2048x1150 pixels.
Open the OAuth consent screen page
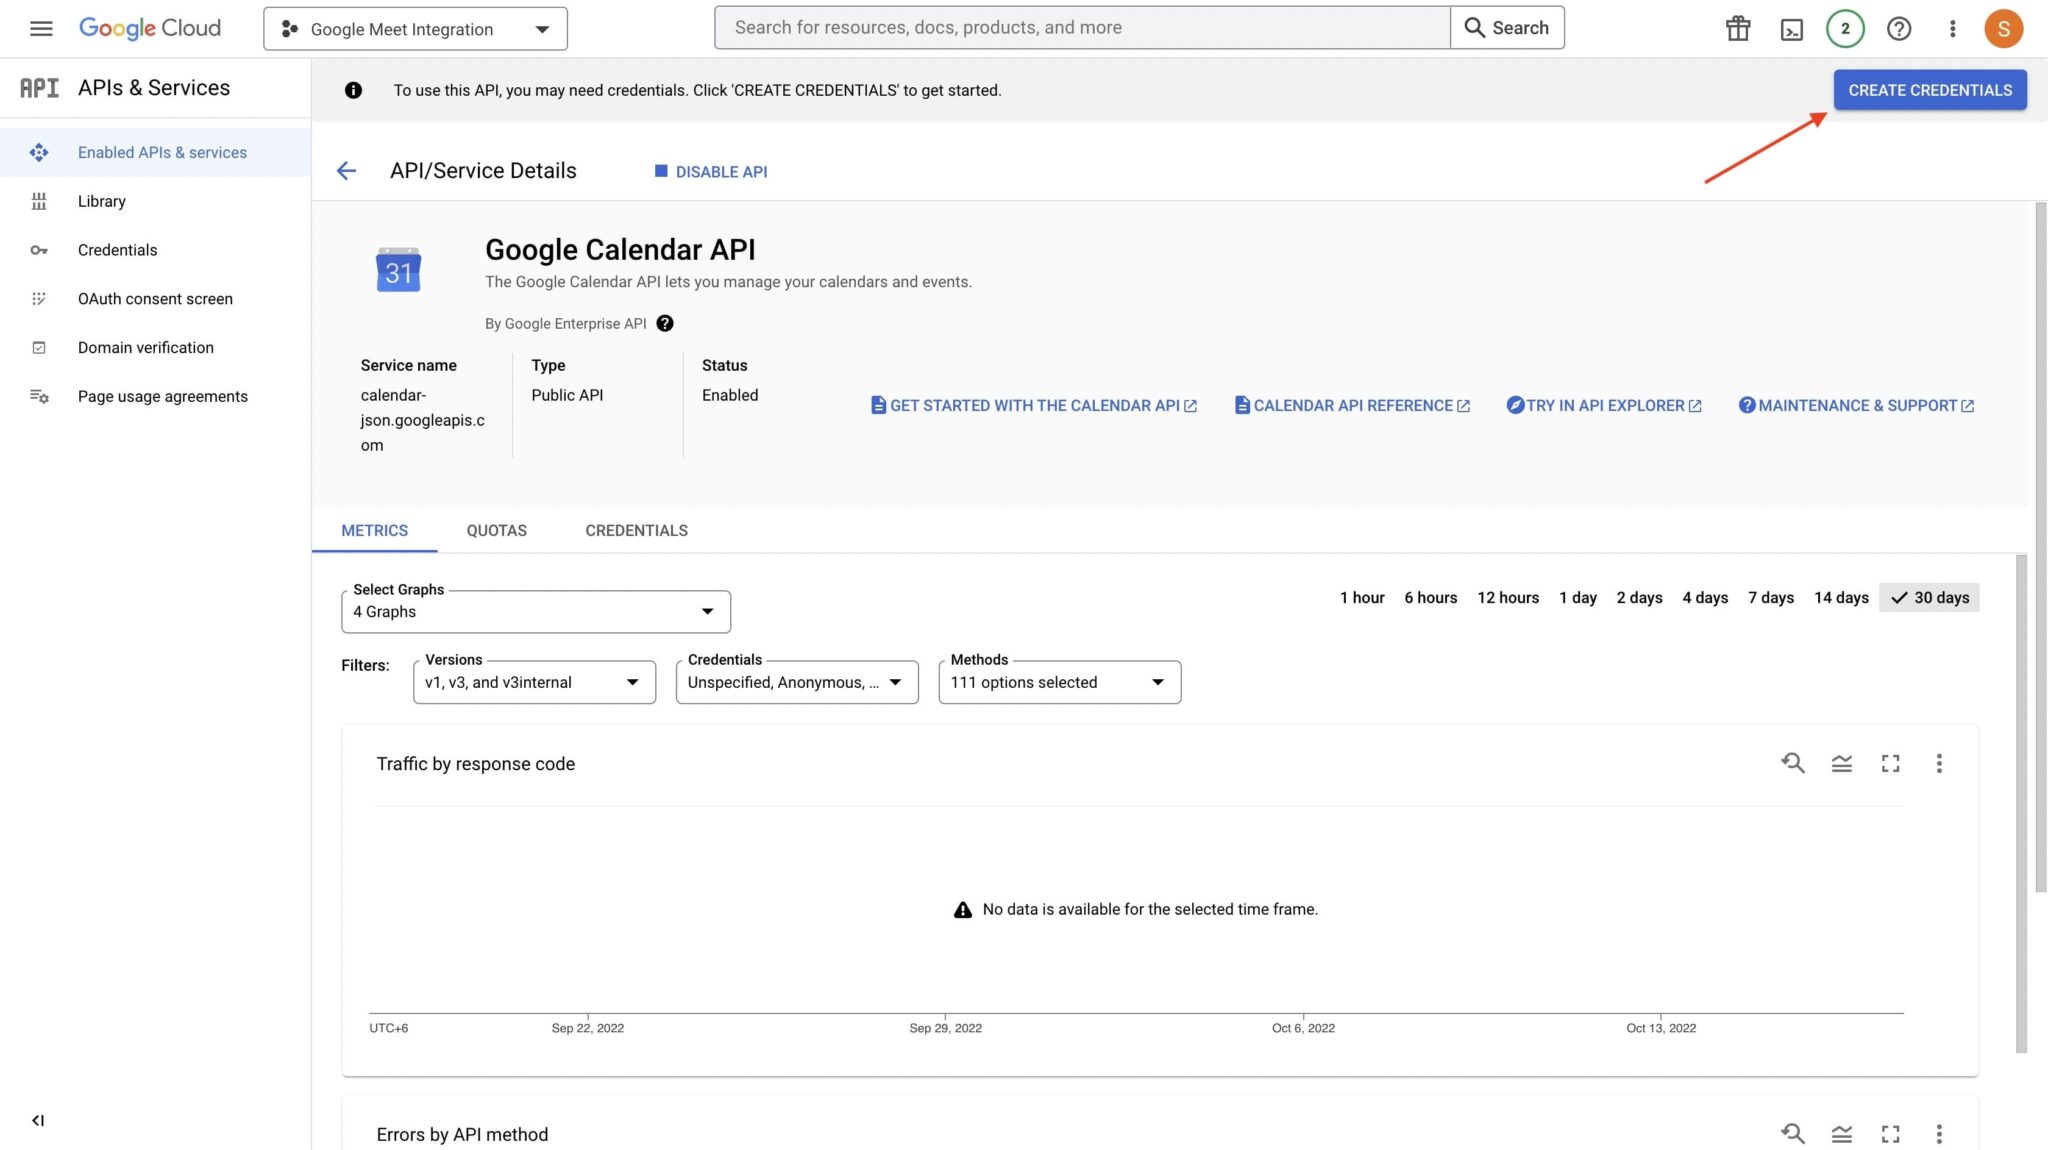(x=155, y=298)
